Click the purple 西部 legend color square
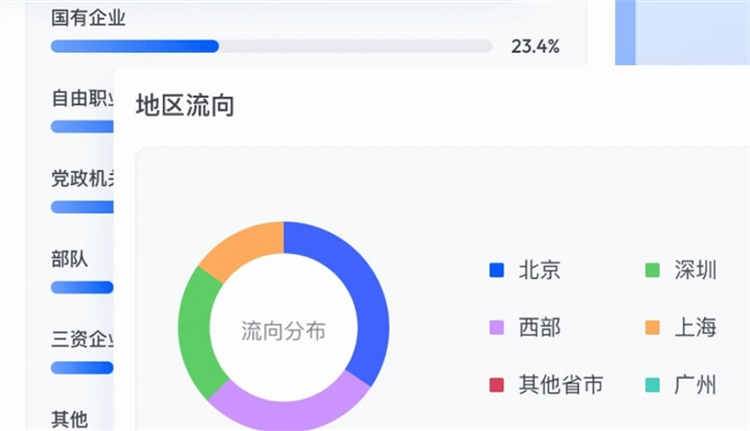The image size is (750, 431). point(496,327)
